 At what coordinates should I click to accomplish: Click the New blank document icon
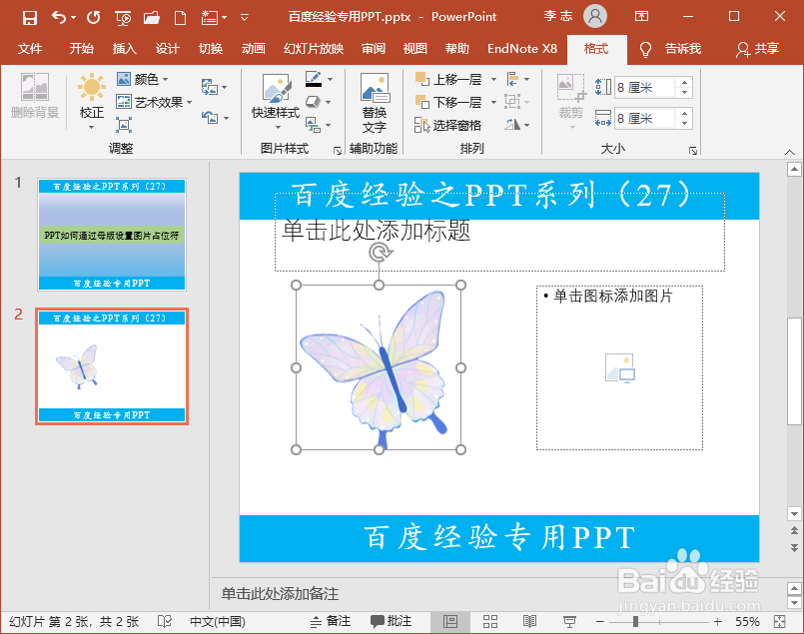click(x=180, y=18)
